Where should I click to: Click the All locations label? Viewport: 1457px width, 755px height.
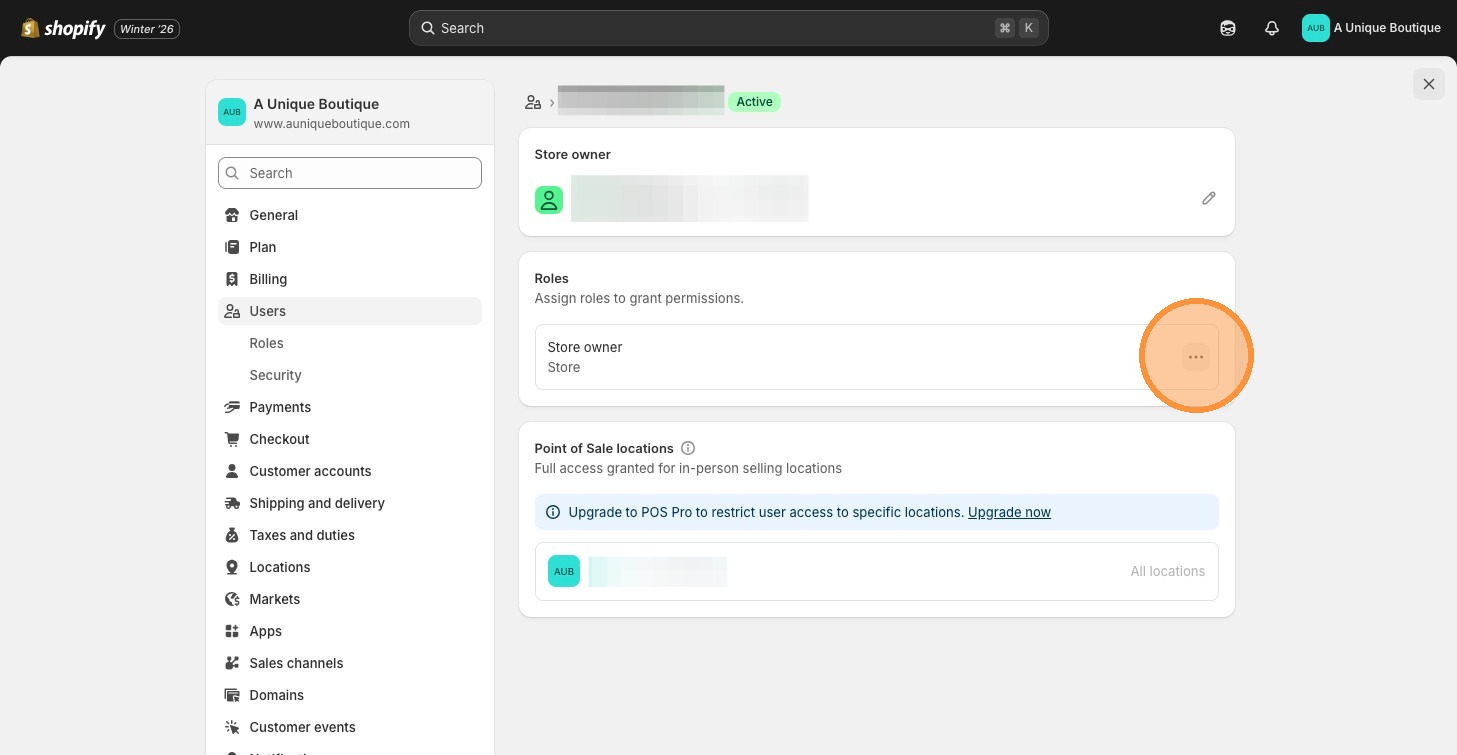pyautogui.click(x=1168, y=571)
